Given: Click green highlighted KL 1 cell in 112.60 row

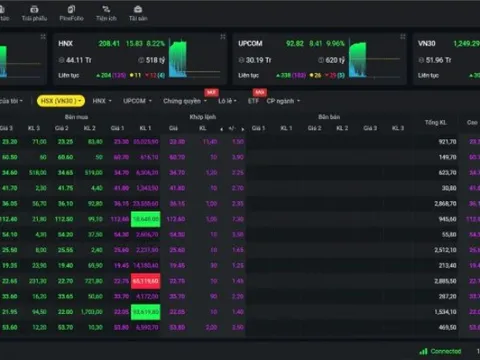Looking at the screenshot, I should click(145, 219).
